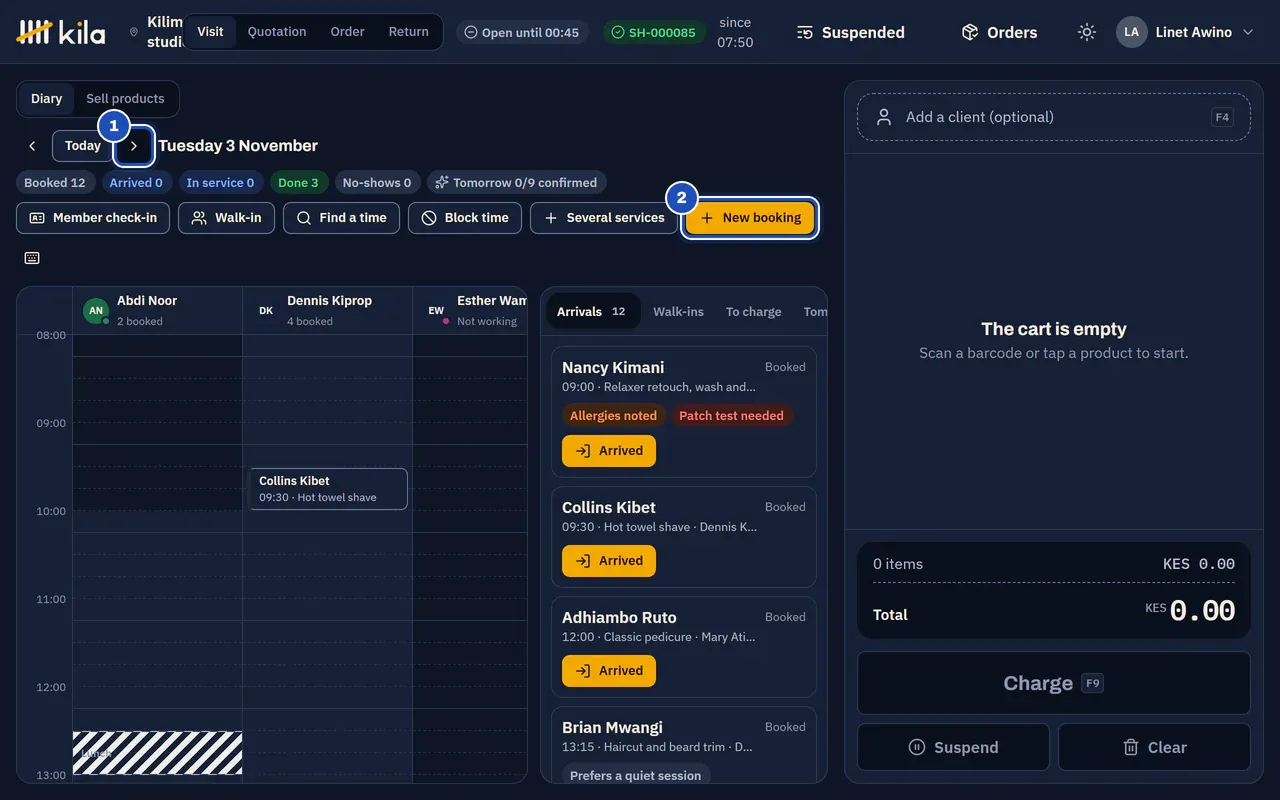Click the Kila logo
Image resolution: width=1280 pixels, height=800 pixels.
coord(61,32)
